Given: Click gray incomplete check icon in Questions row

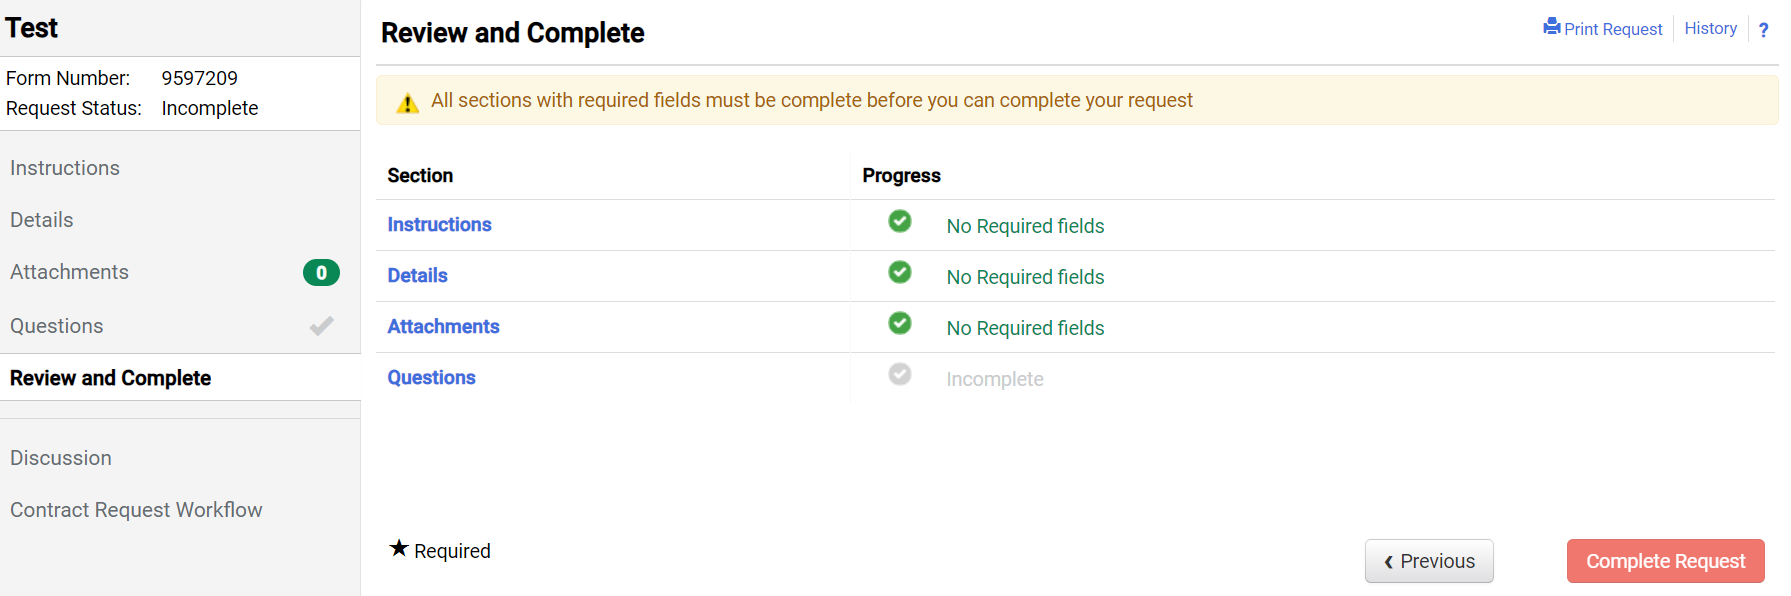Looking at the screenshot, I should pos(900,374).
